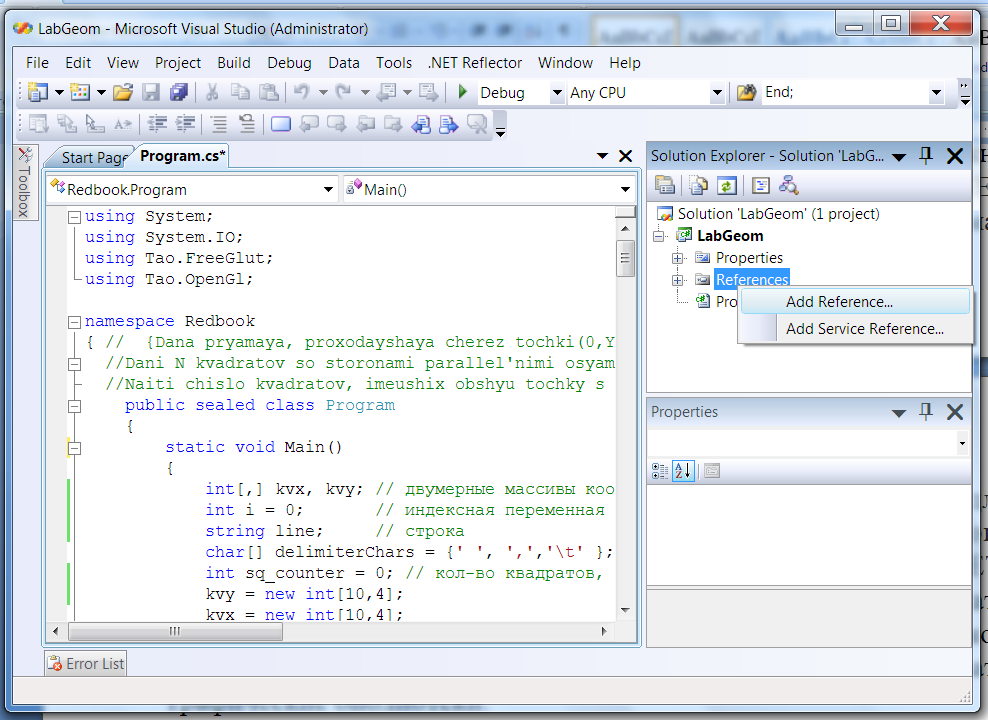Open the .NET Reflector menu

point(475,63)
